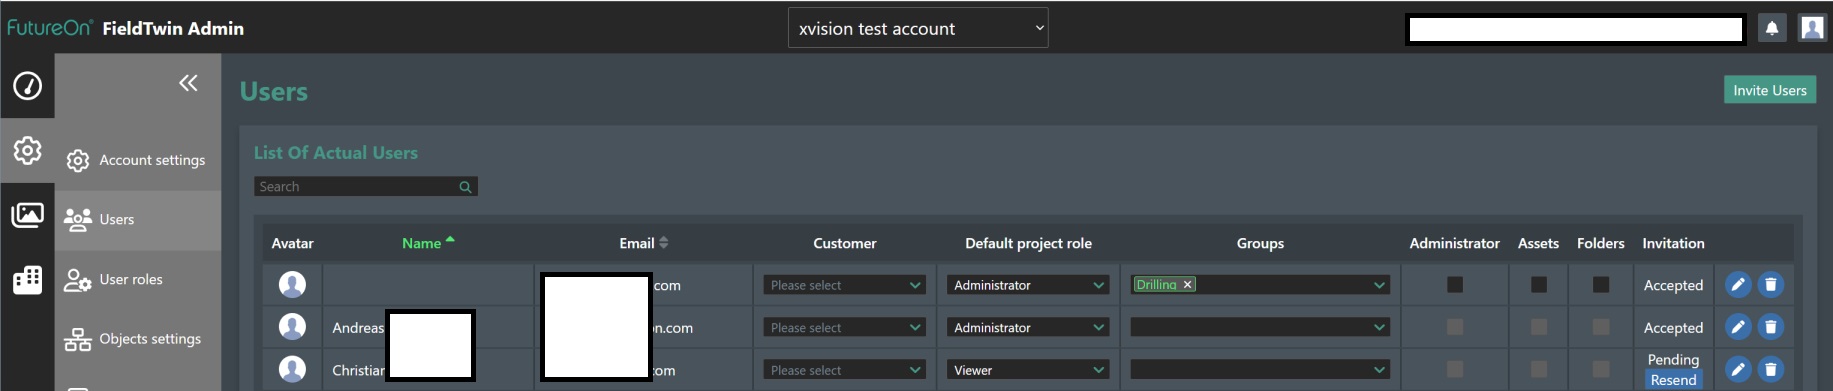Toggle Folders checkbox for Christian
Image resolution: width=1833 pixels, height=391 pixels.
pyautogui.click(x=1601, y=369)
